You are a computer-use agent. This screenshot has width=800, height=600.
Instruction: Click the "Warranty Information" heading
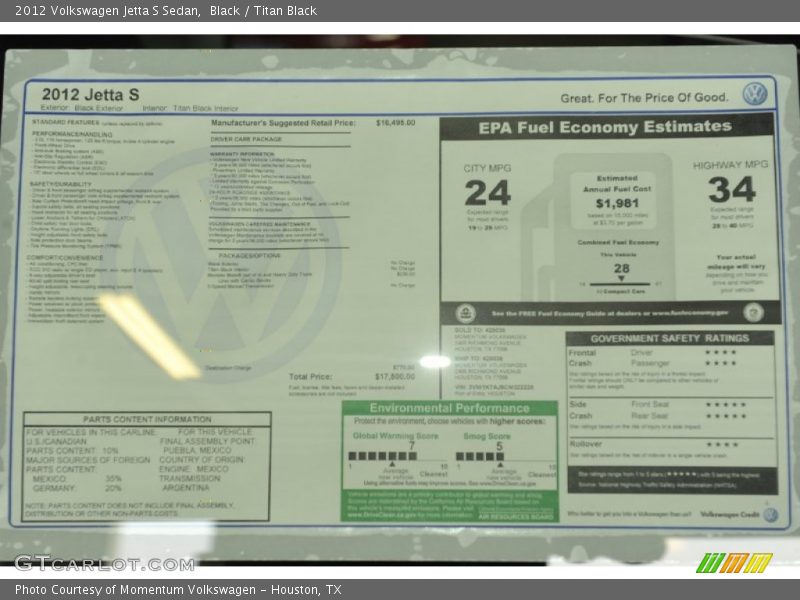coord(242,154)
